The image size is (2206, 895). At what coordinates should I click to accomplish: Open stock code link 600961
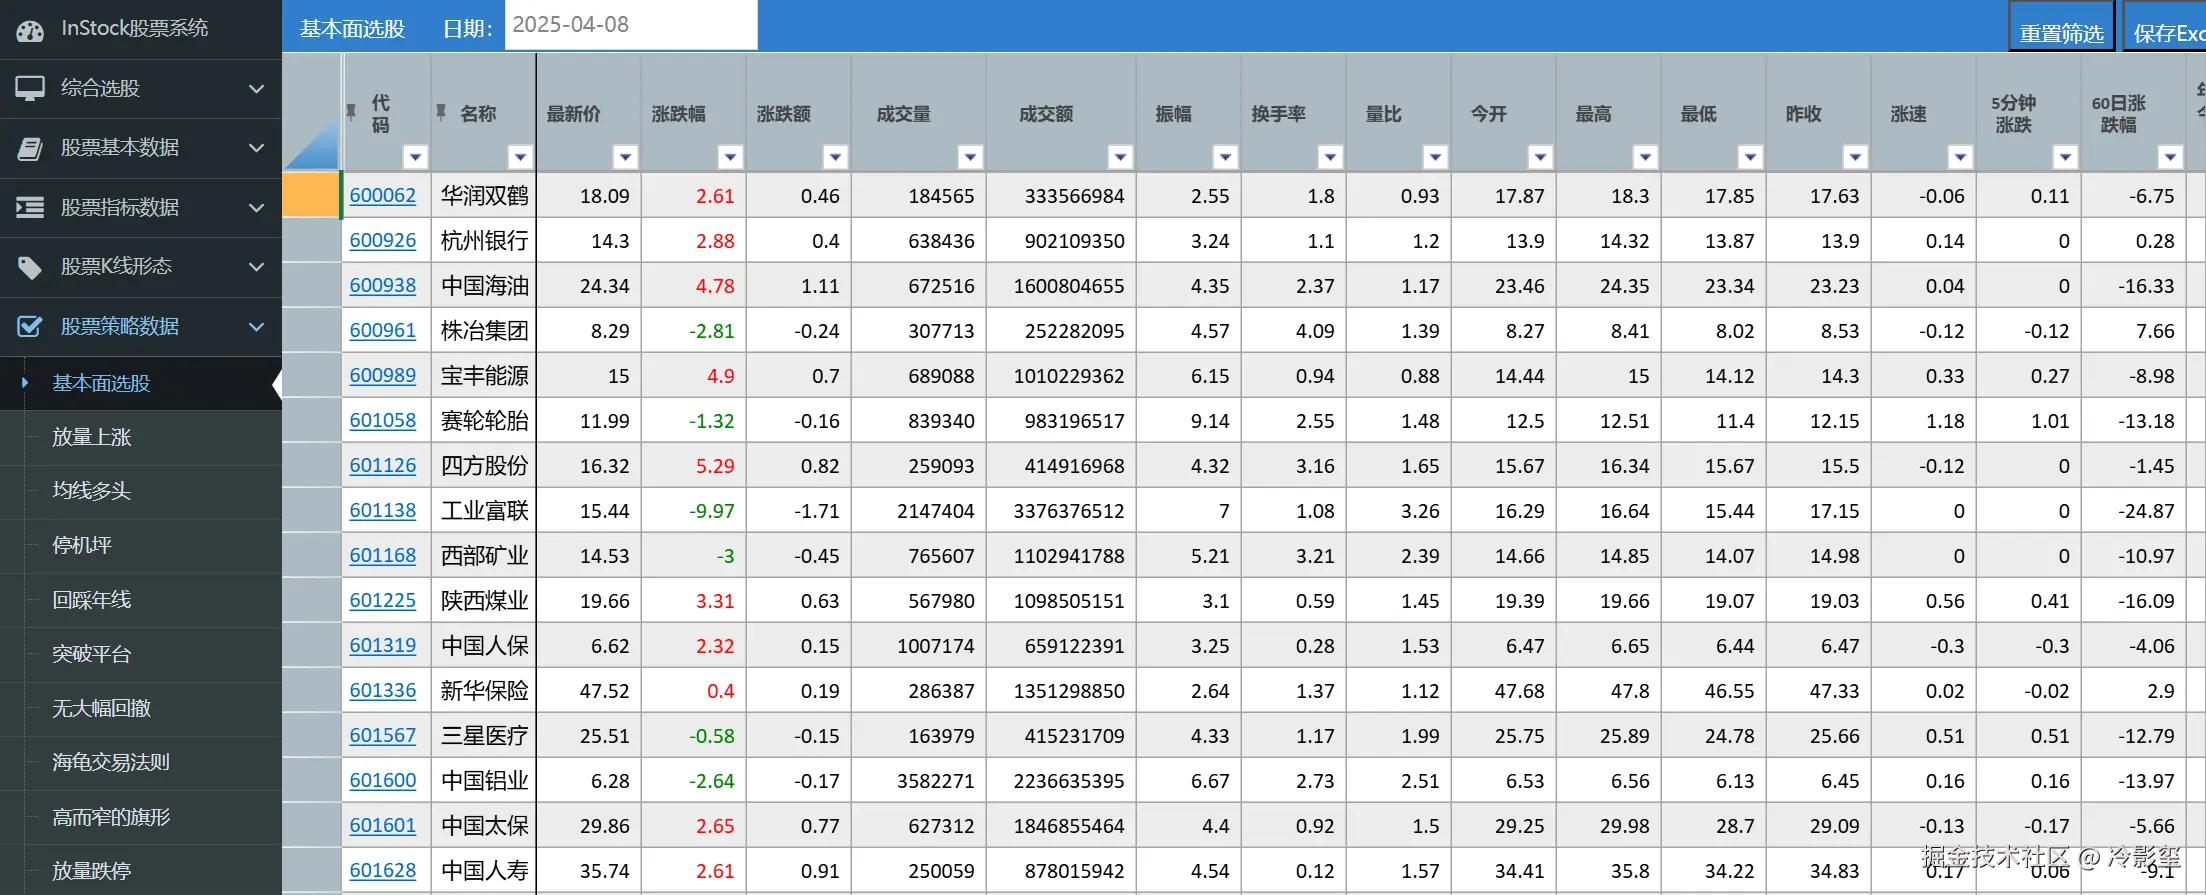tap(383, 330)
